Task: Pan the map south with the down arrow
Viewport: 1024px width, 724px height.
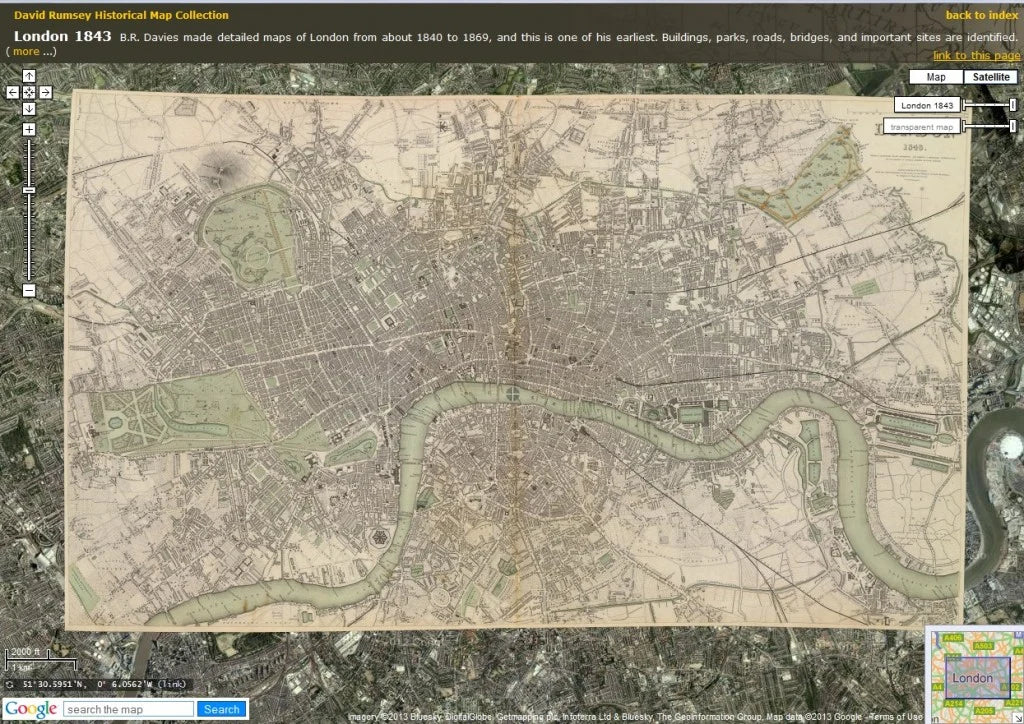Action: click(x=29, y=109)
